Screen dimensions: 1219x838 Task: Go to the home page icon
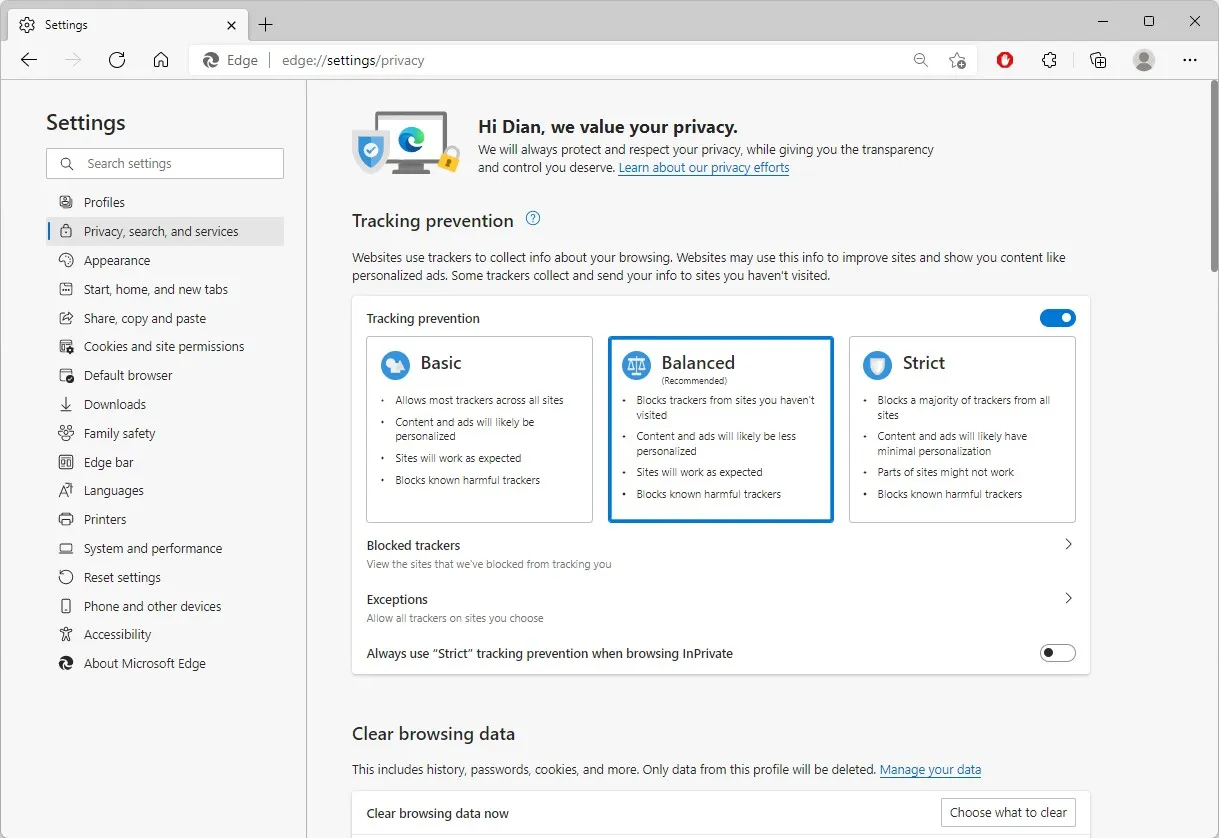tap(161, 60)
